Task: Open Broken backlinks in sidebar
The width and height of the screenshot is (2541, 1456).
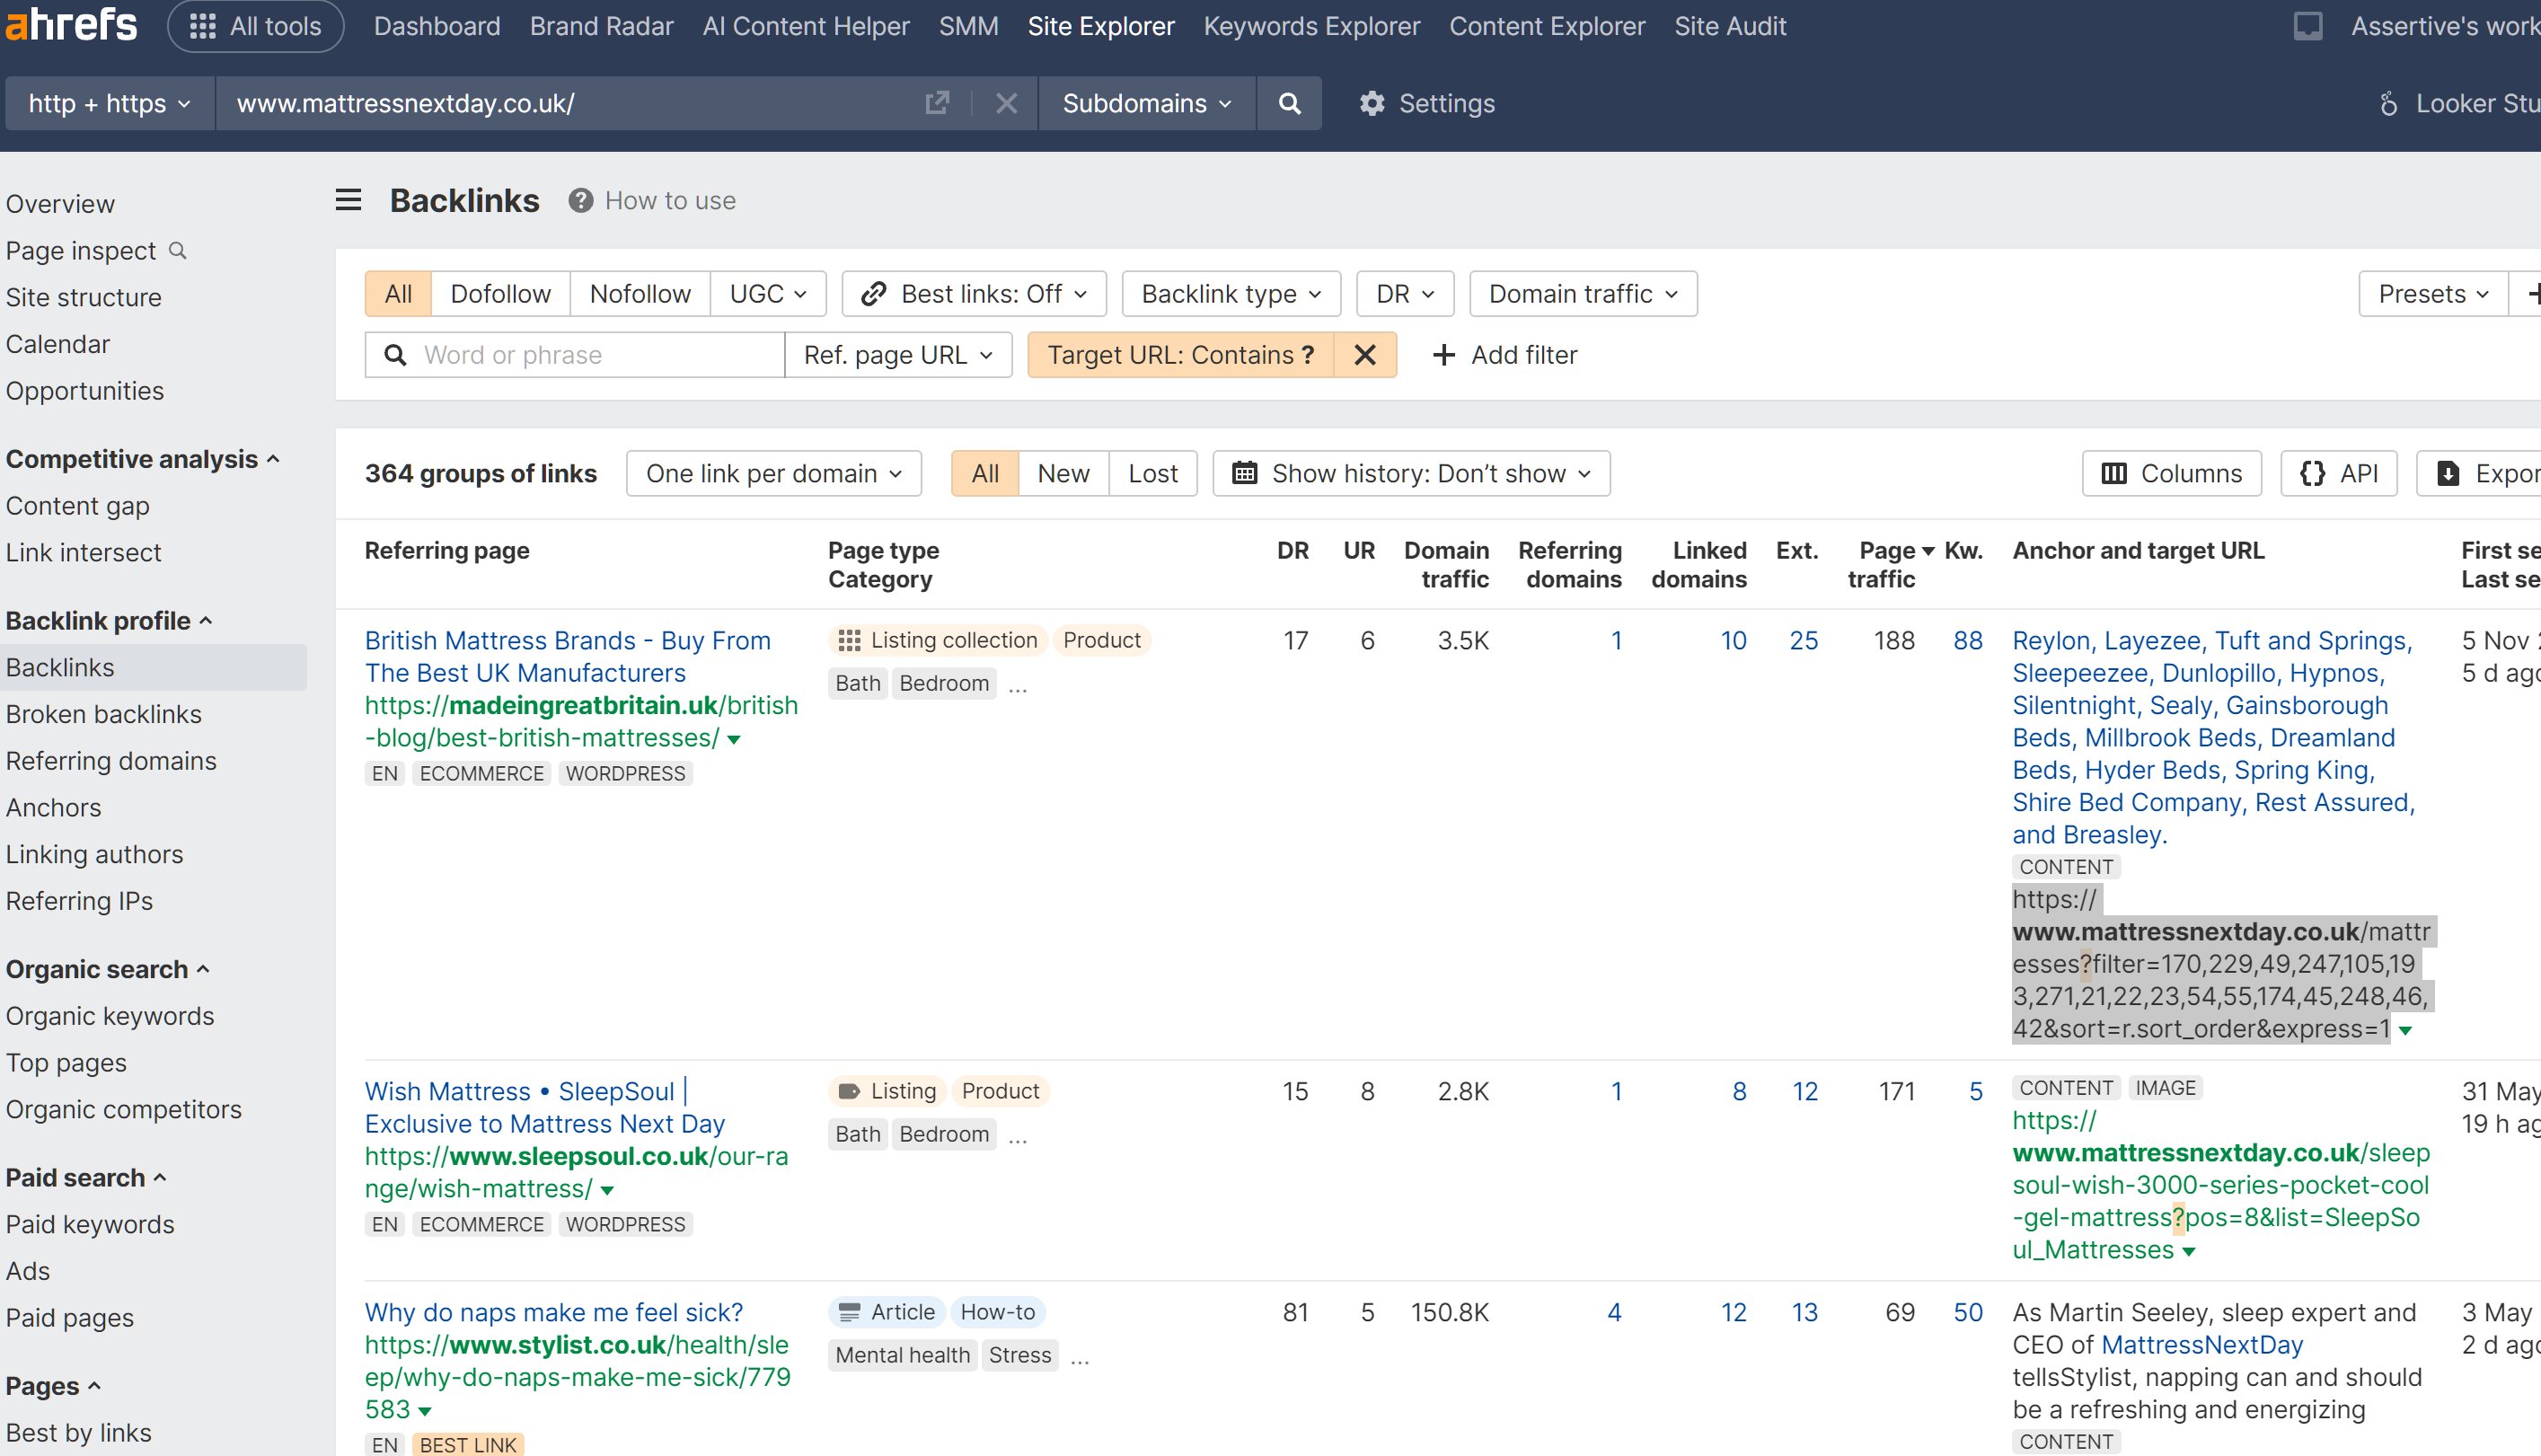Action: [104, 714]
